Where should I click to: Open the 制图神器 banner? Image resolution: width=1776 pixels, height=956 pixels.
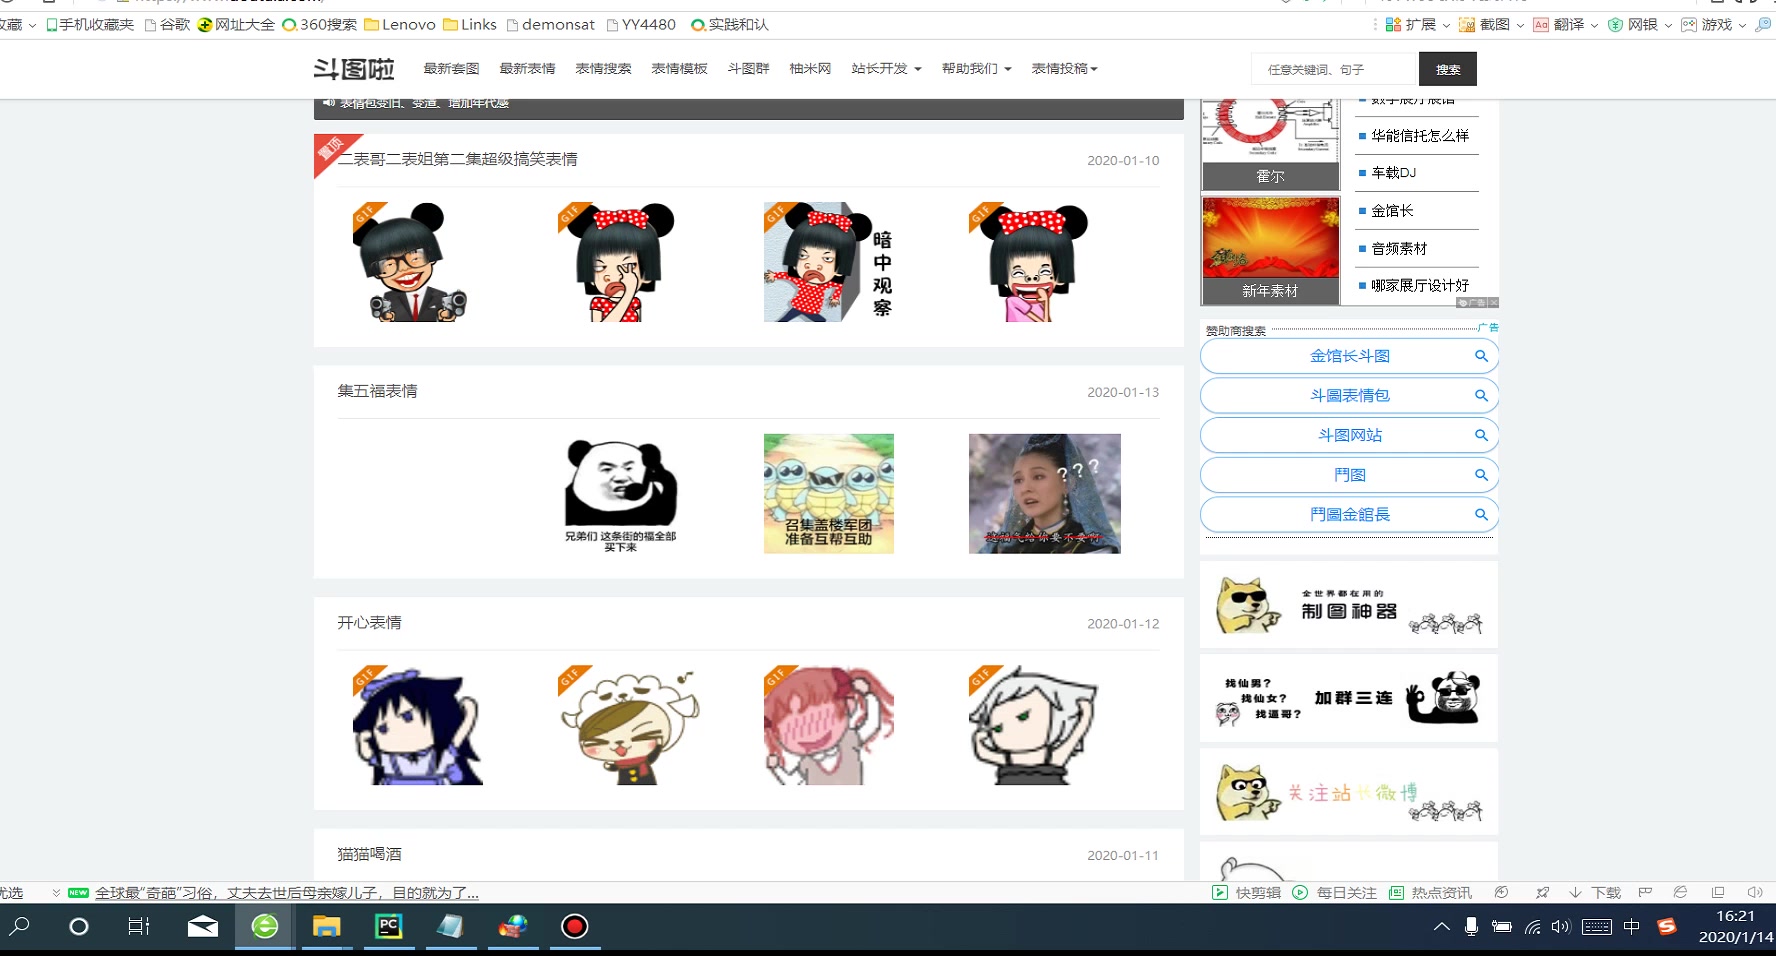tap(1349, 604)
